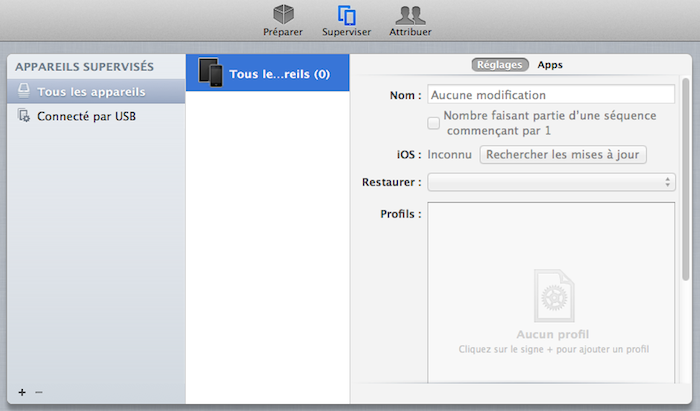Open the Apps tab

550,65
